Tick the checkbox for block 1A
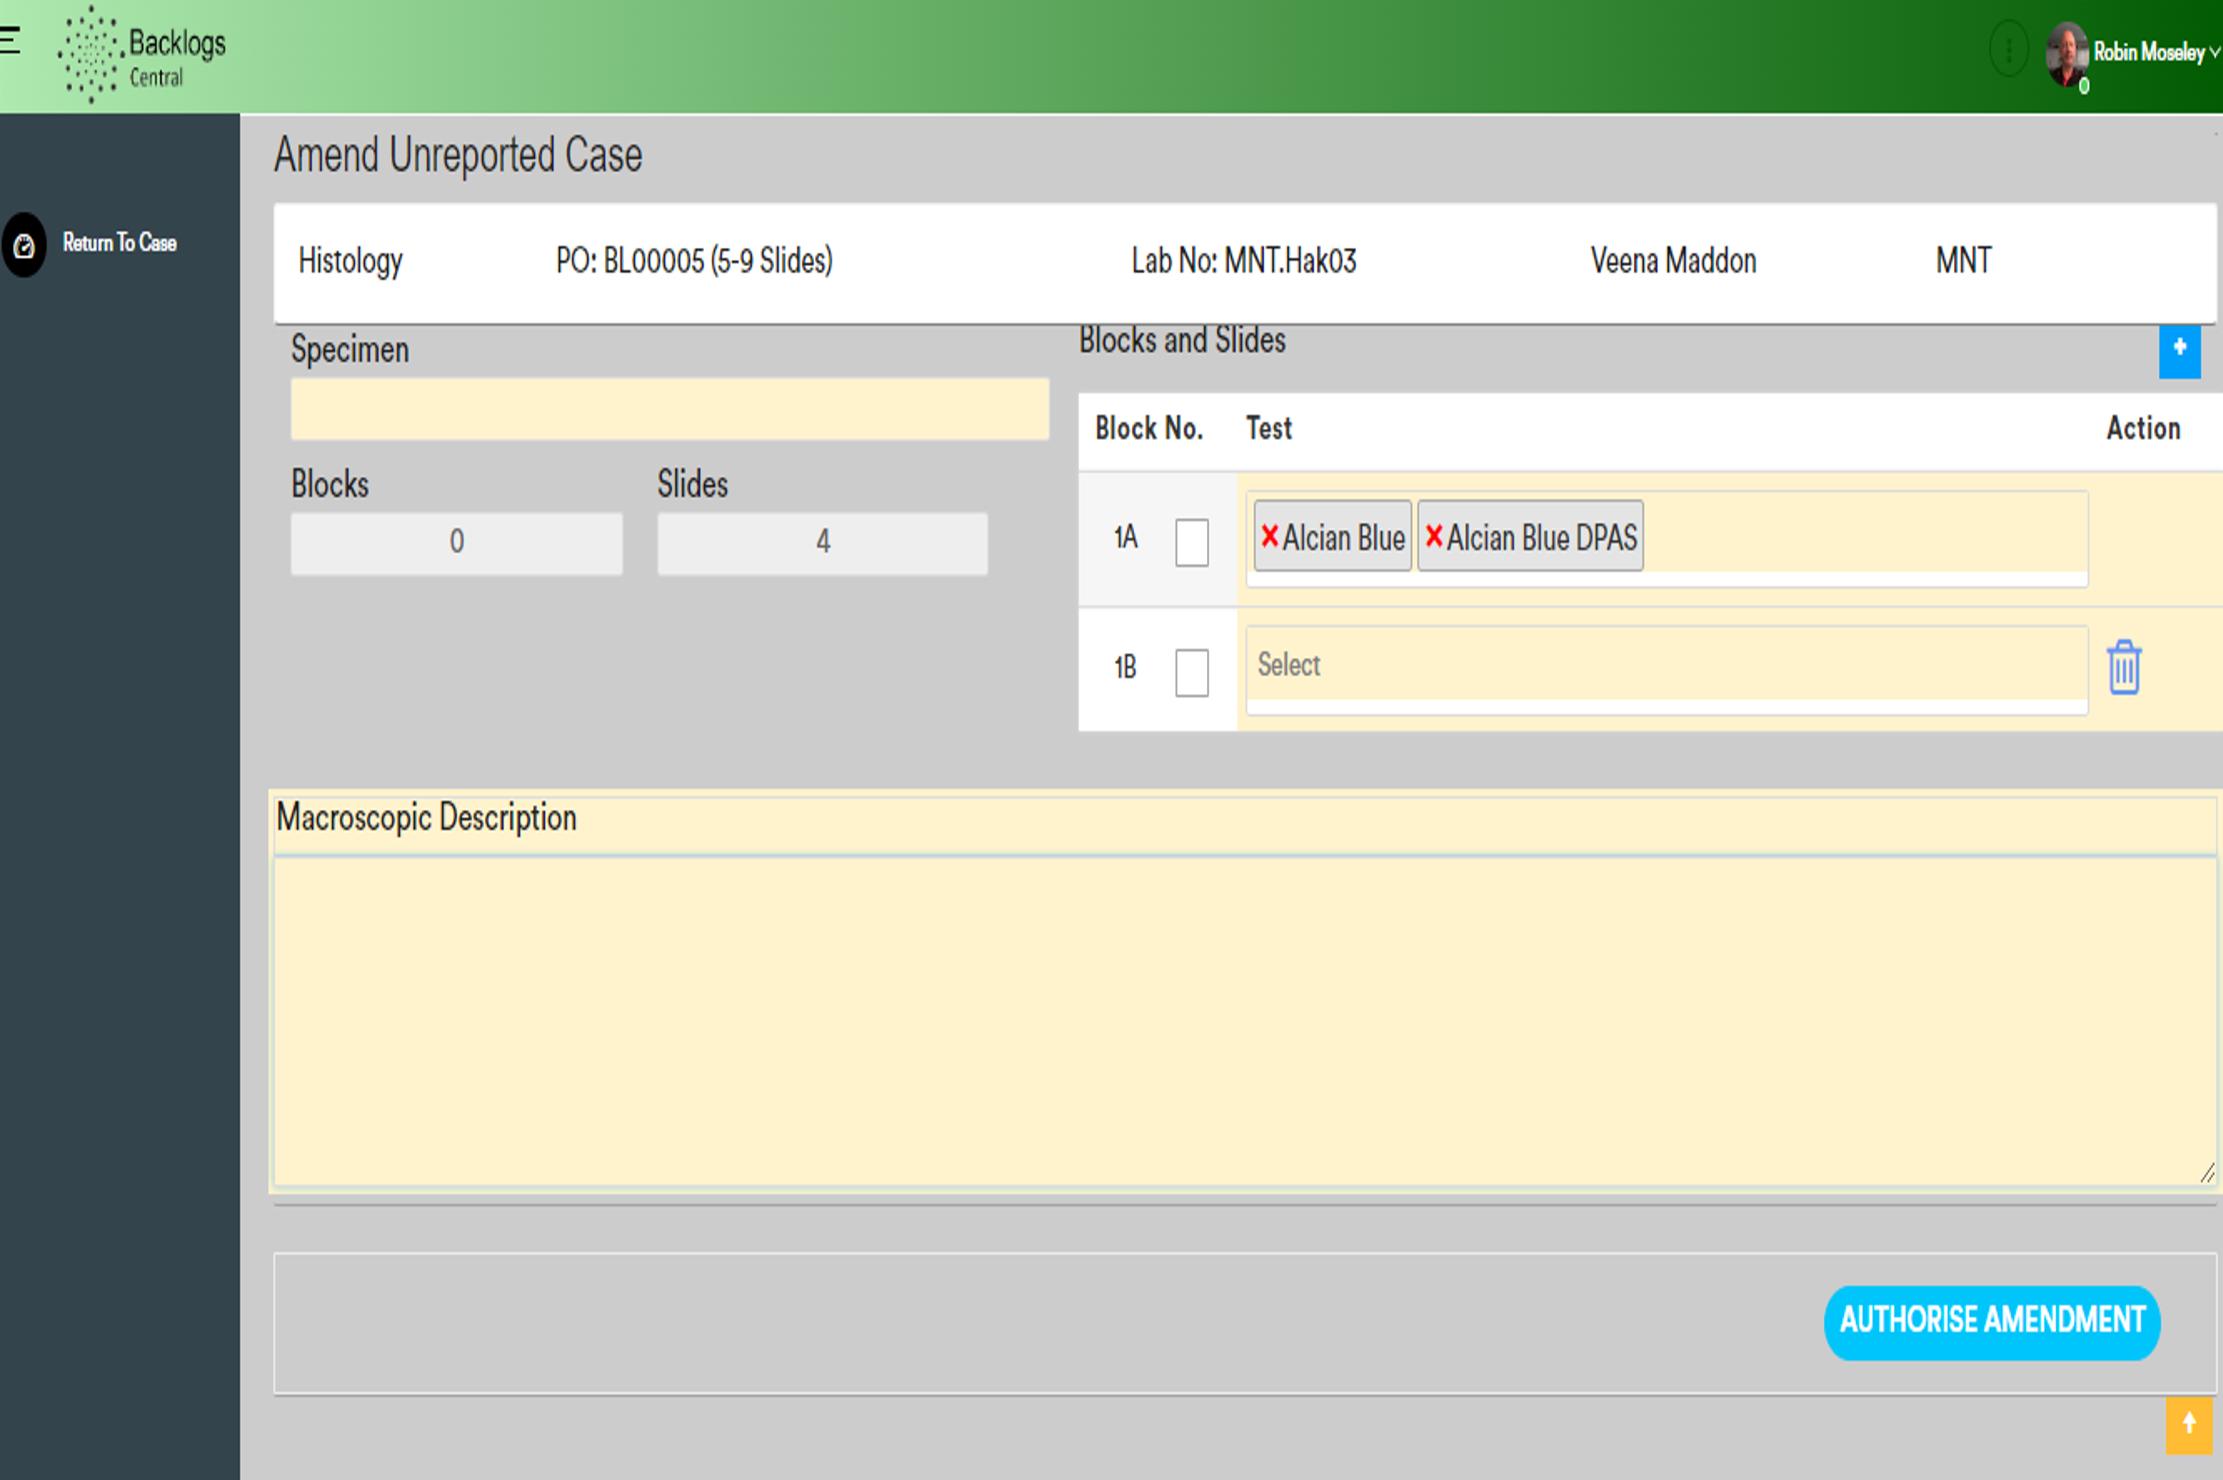2223x1480 pixels. 1191,542
